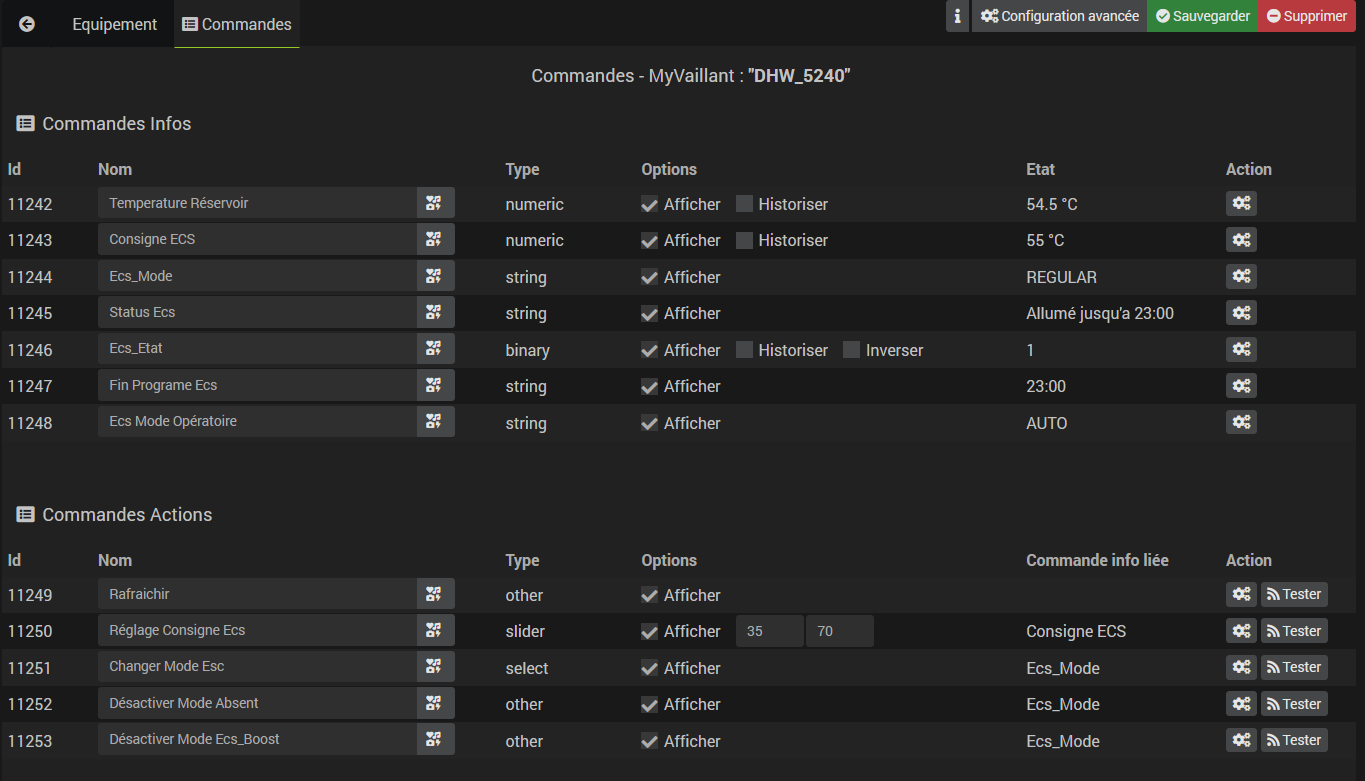Screen dimensions: 1365x781
Task: Uncheck Afficher for Fin Programe Ecs
Action: [x=650, y=387]
